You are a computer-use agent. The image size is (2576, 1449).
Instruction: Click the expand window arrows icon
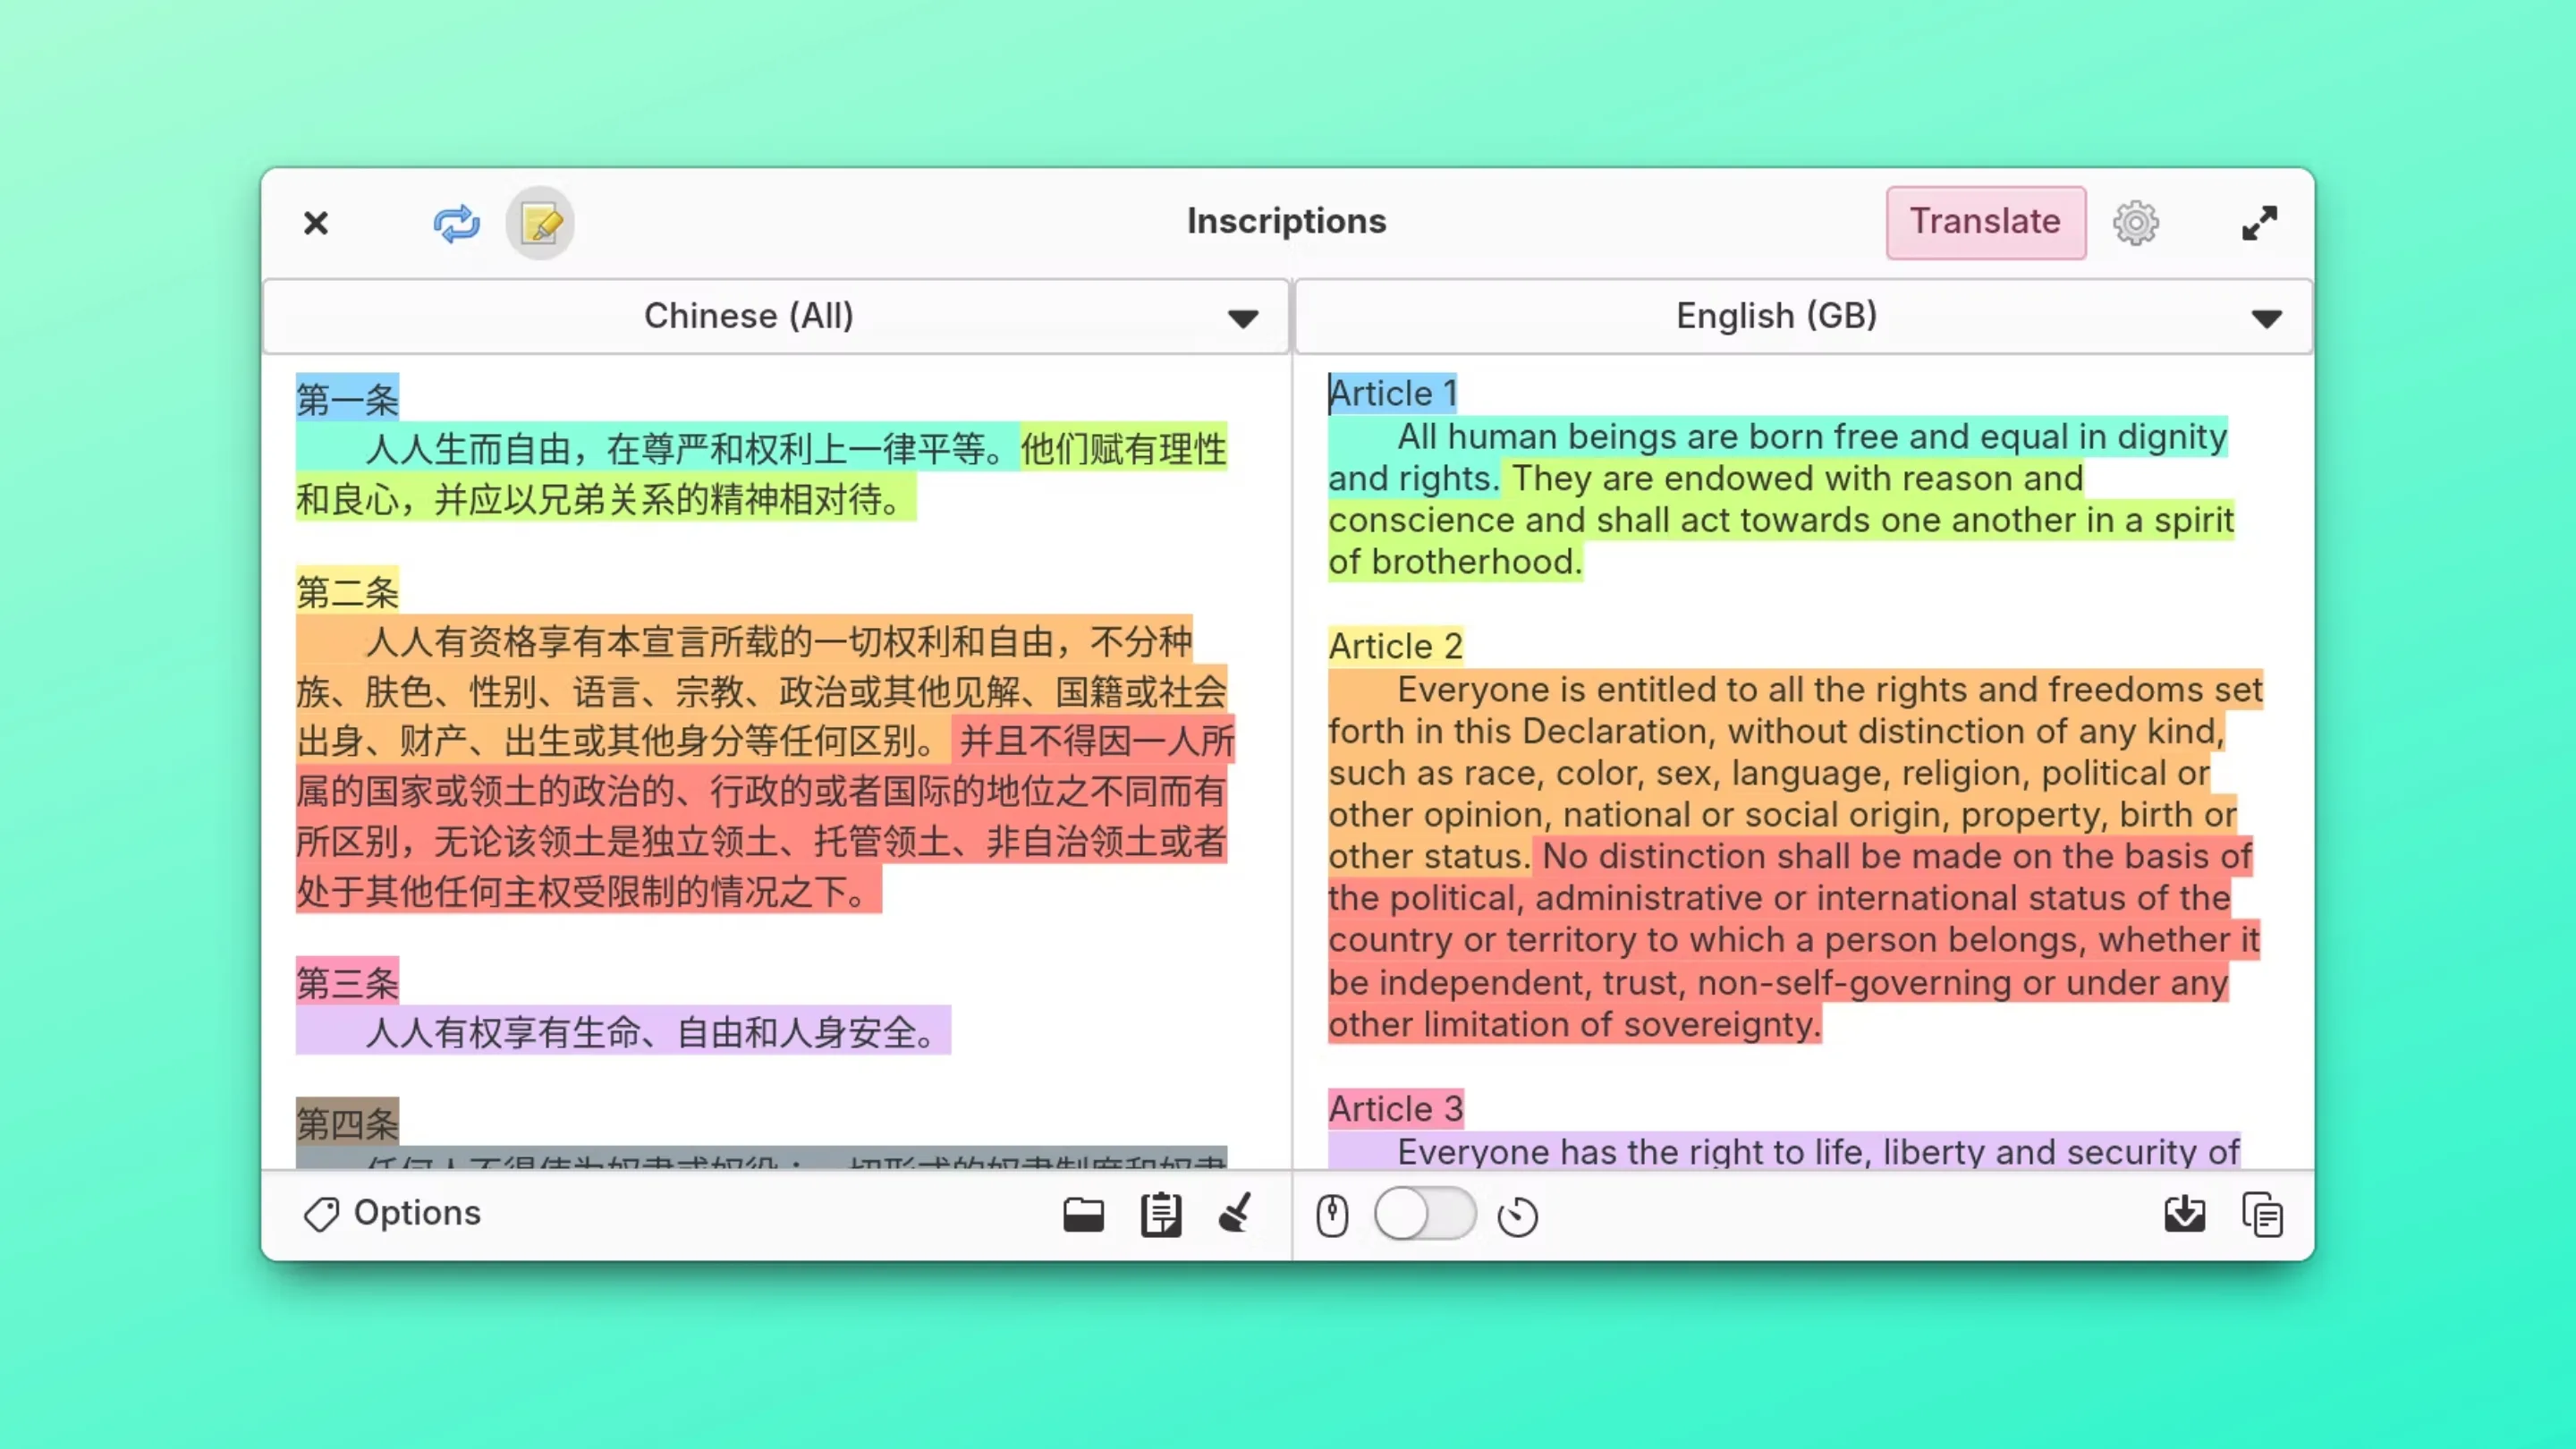point(2259,223)
